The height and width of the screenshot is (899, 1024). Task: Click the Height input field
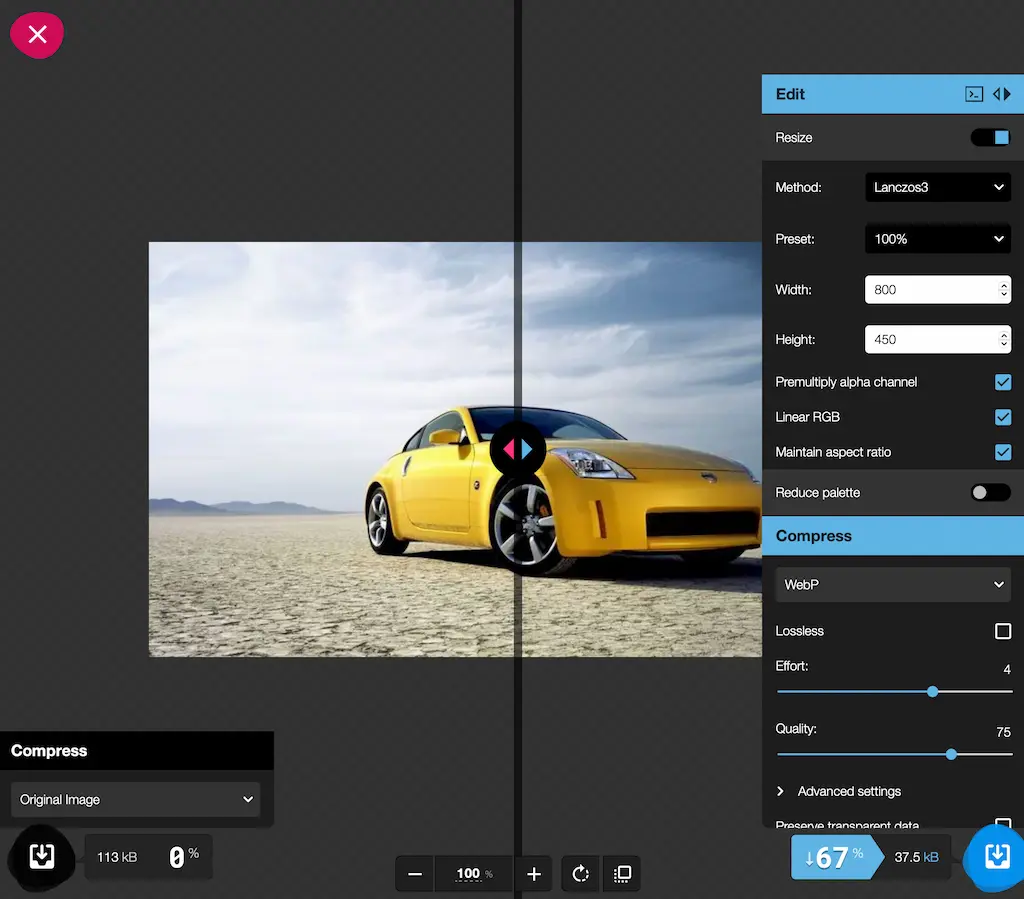click(x=938, y=339)
